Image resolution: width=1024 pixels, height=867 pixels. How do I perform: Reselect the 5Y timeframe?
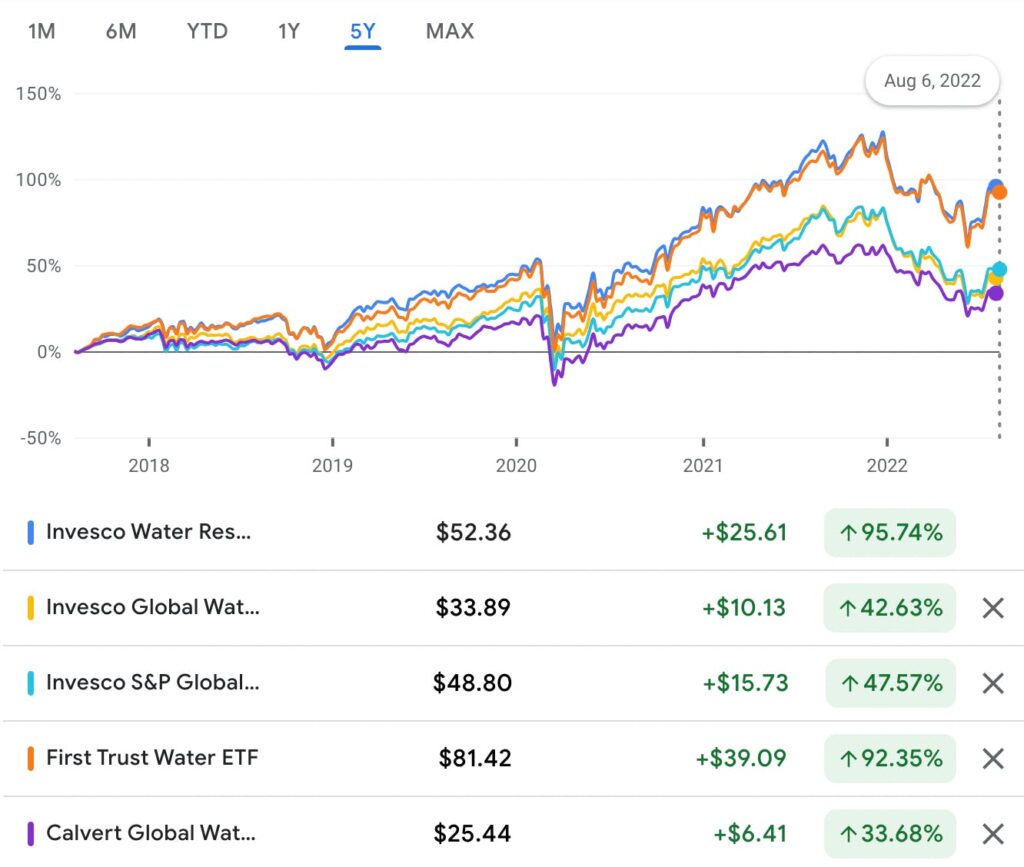click(364, 30)
